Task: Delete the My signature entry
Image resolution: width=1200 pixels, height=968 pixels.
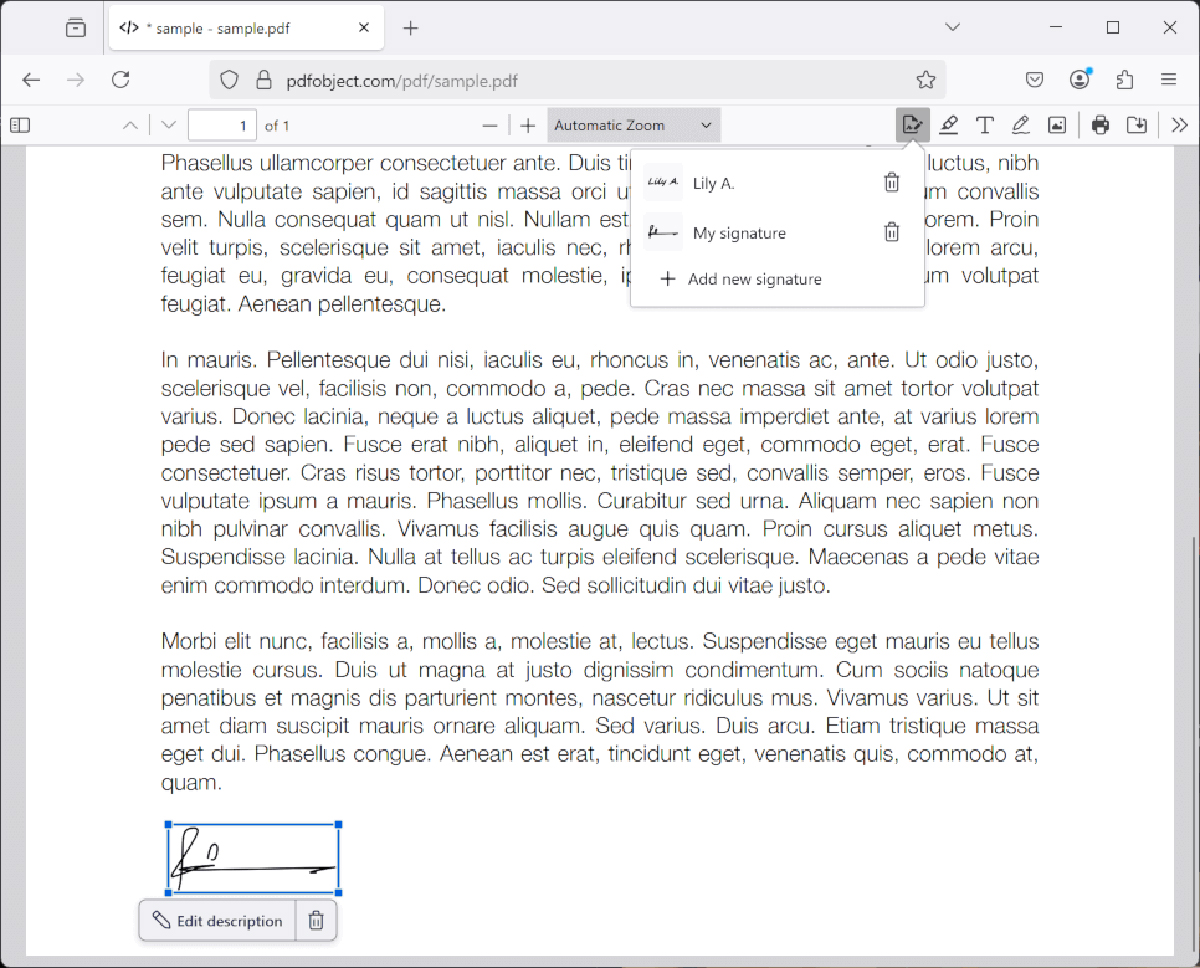Action: click(891, 231)
